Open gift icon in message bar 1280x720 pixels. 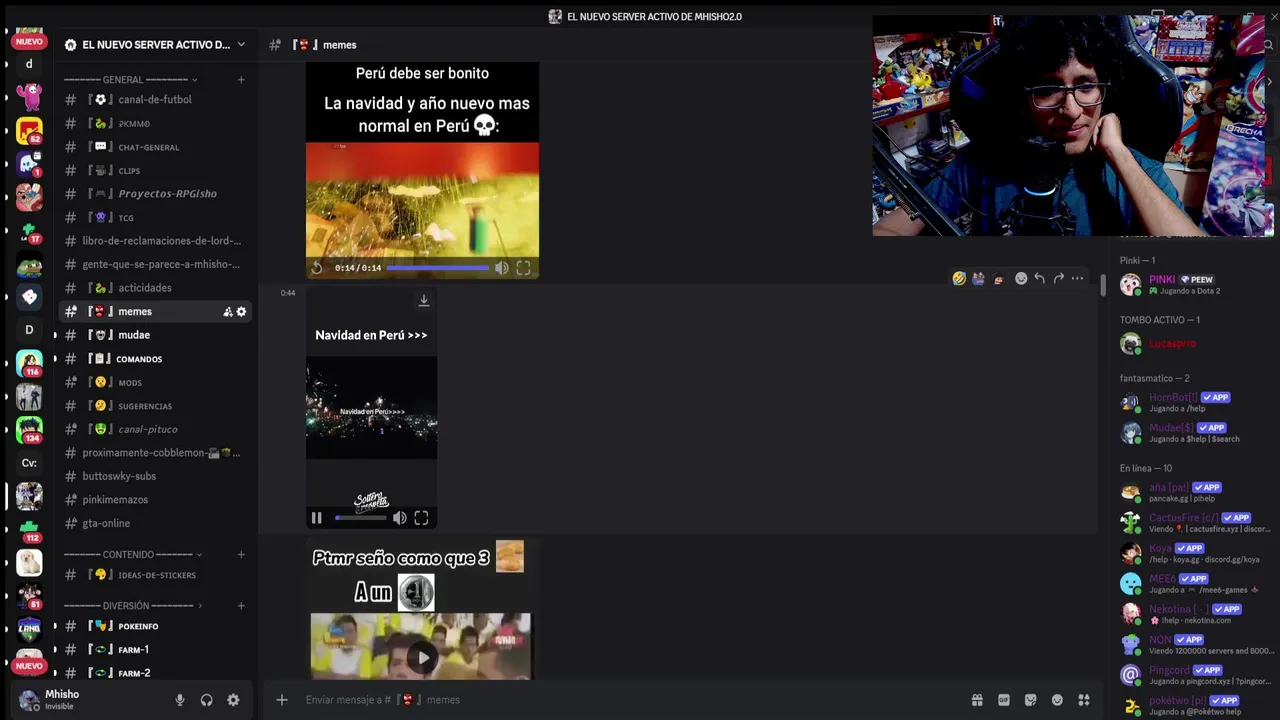977,700
